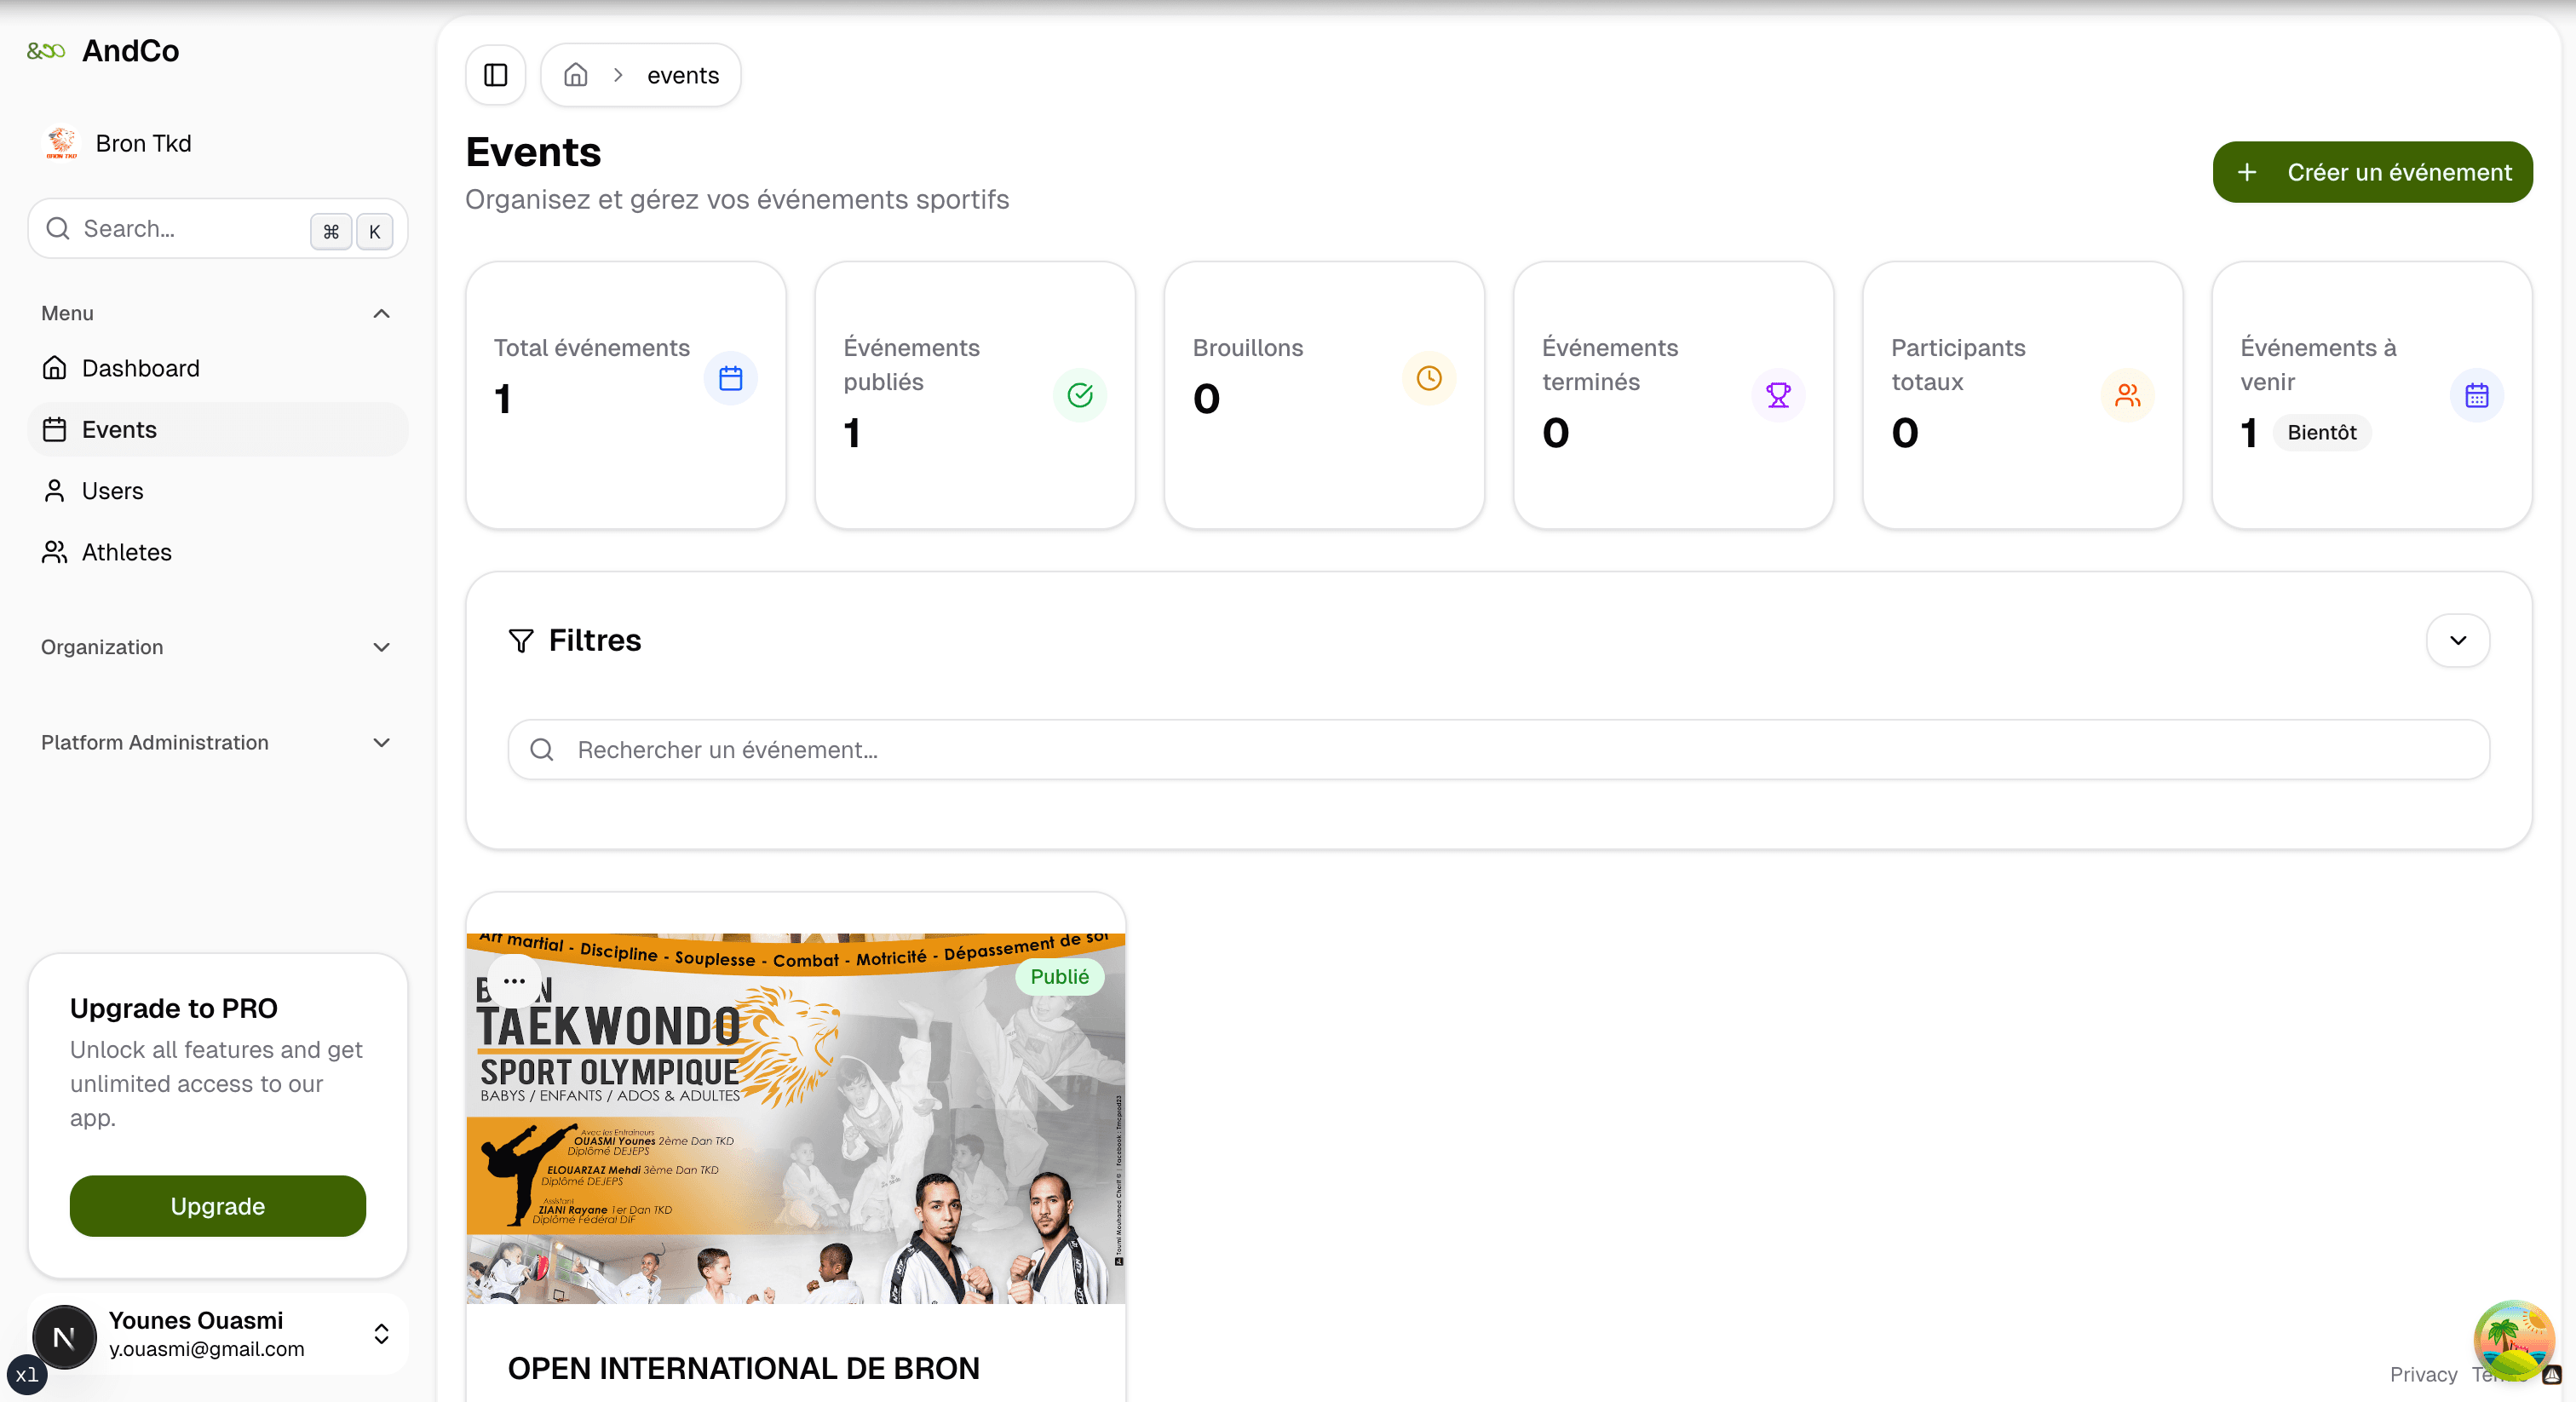Select Events in the sidebar menu
This screenshot has height=1402, width=2576.
tap(118, 429)
